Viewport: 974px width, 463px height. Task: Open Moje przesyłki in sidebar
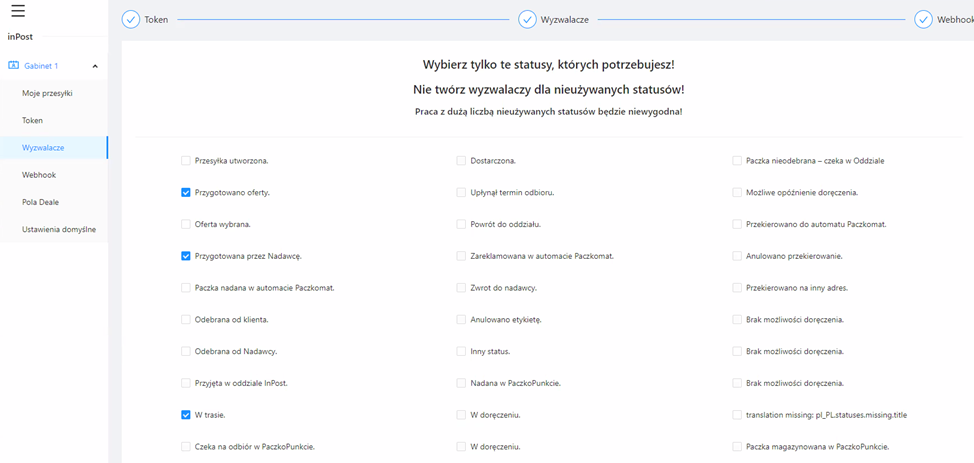click(54, 93)
